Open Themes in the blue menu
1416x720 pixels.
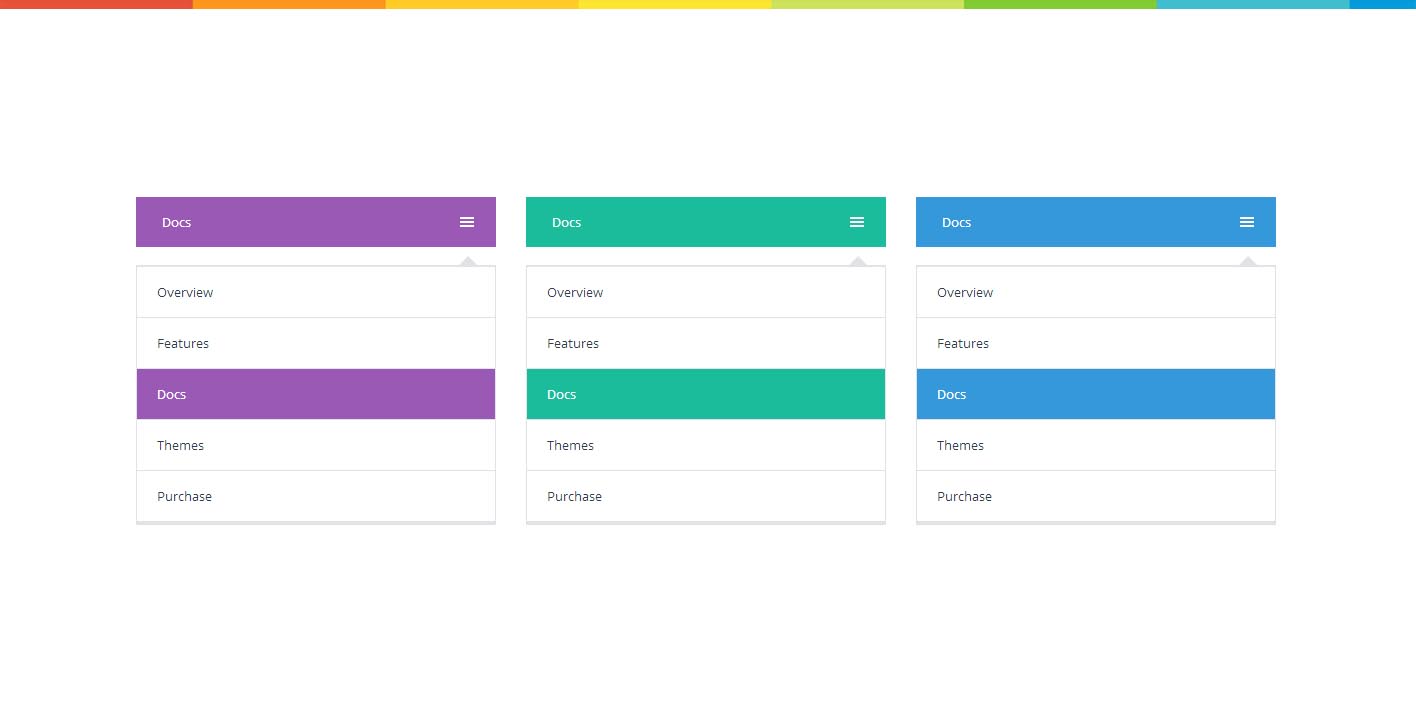tap(1096, 445)
